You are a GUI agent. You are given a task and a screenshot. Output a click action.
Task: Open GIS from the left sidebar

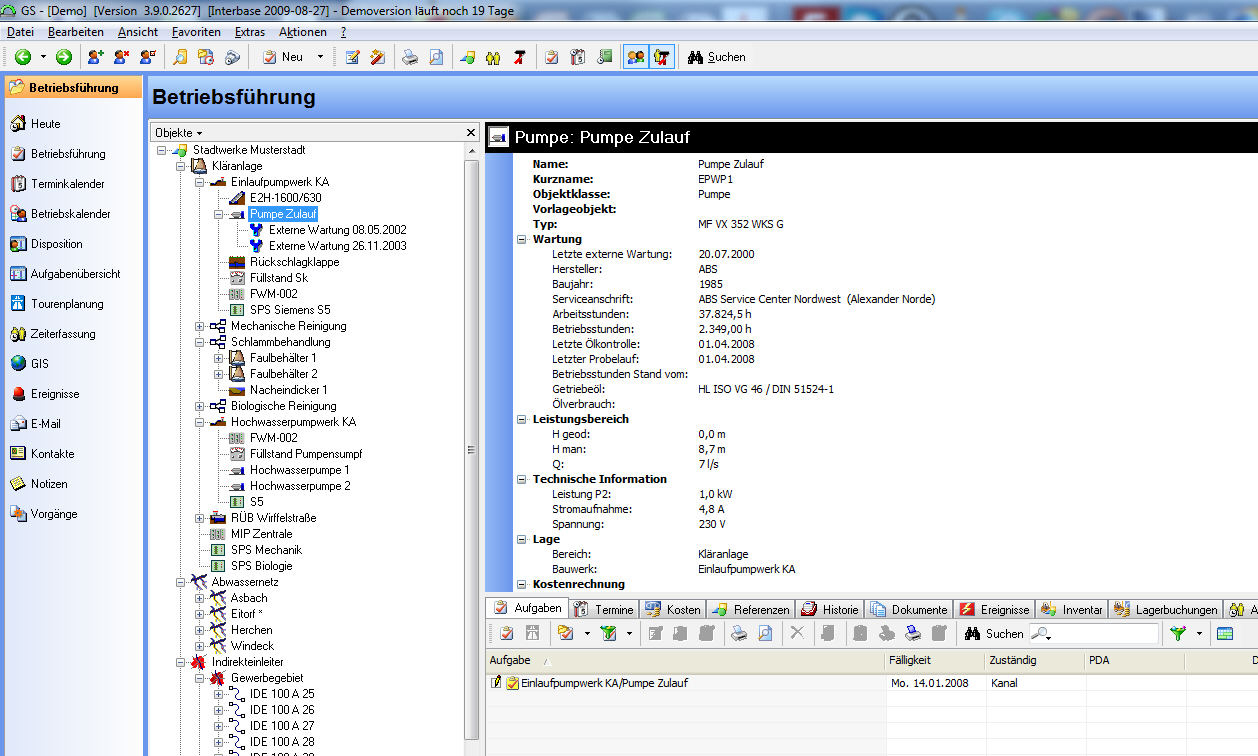39,364
